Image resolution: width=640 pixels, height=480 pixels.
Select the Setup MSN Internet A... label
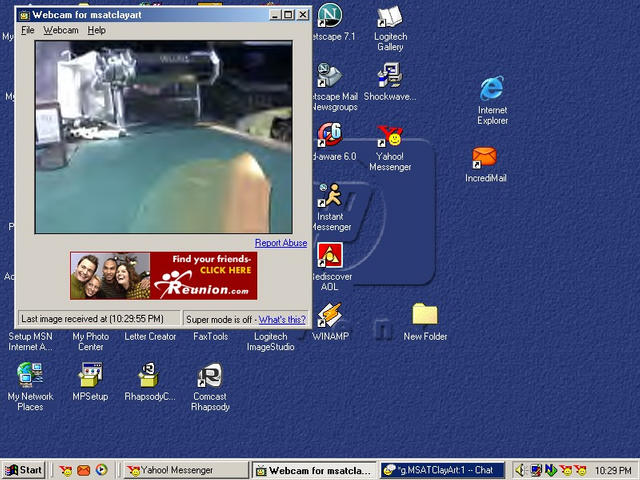pyautogui.click(x=30, y=342)
